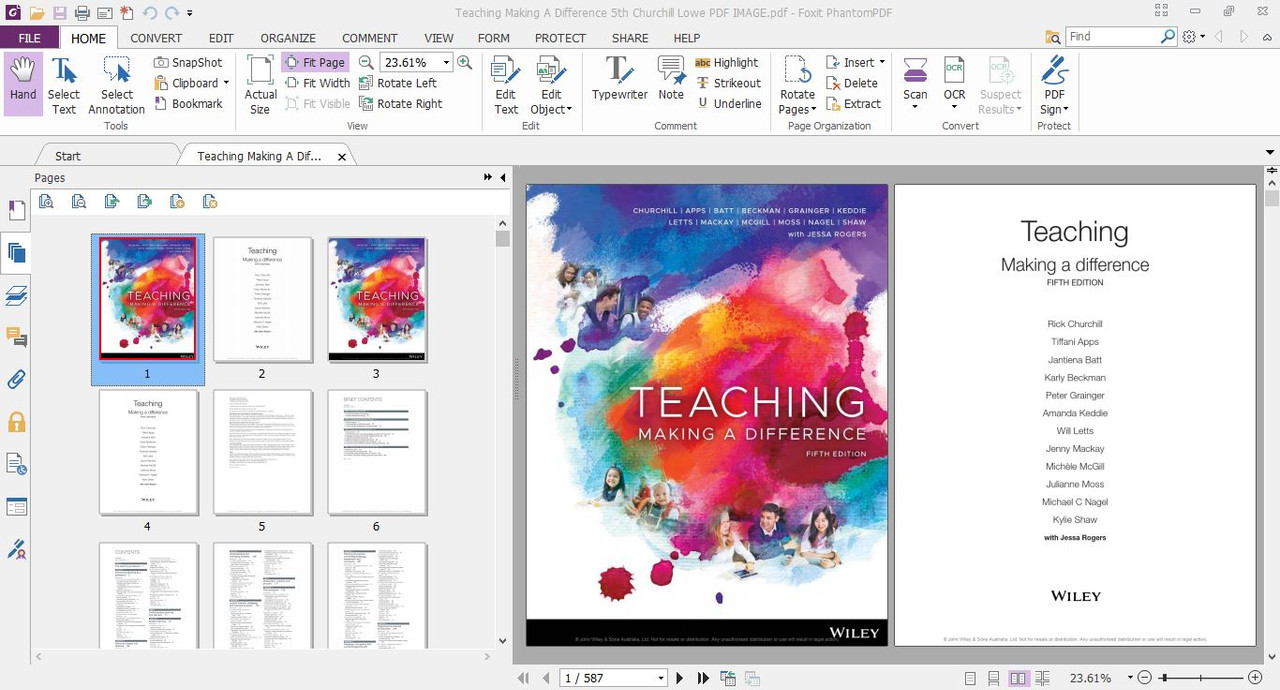Add a Note comment
1280x690 pixels.
[671, 78]
